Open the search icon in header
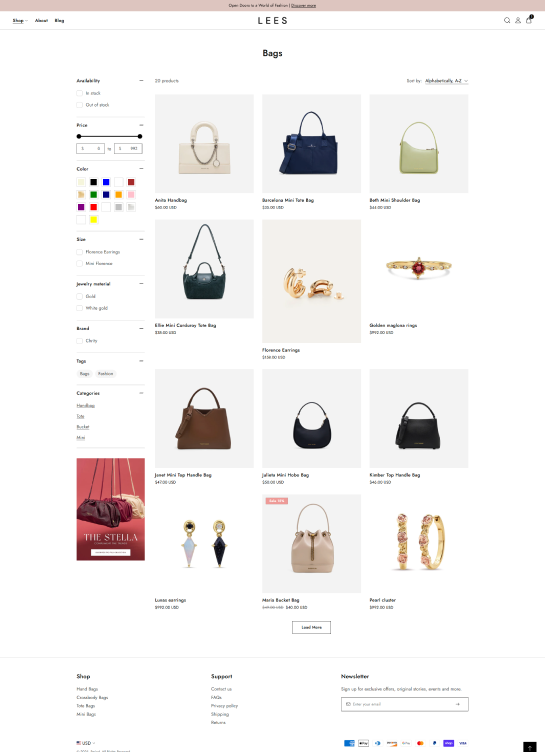The height and width of the screenshot is (752, 545). point(507,21)
